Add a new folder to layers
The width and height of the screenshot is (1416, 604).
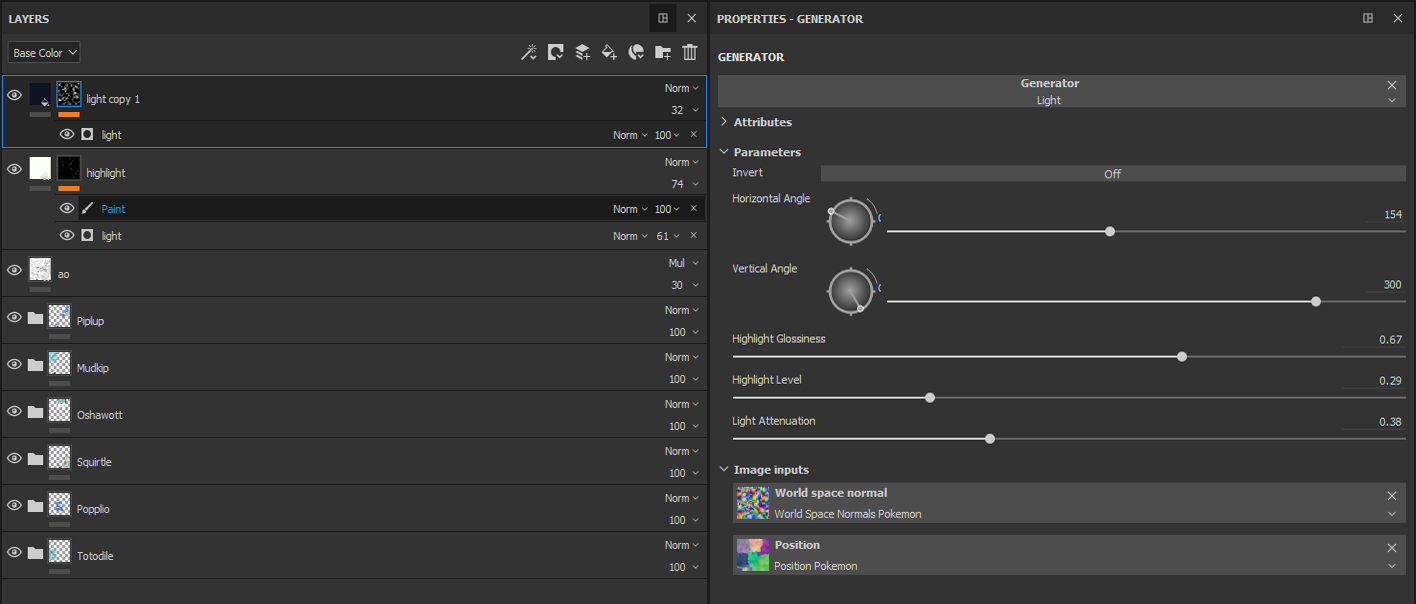click(x=662, y=52)
